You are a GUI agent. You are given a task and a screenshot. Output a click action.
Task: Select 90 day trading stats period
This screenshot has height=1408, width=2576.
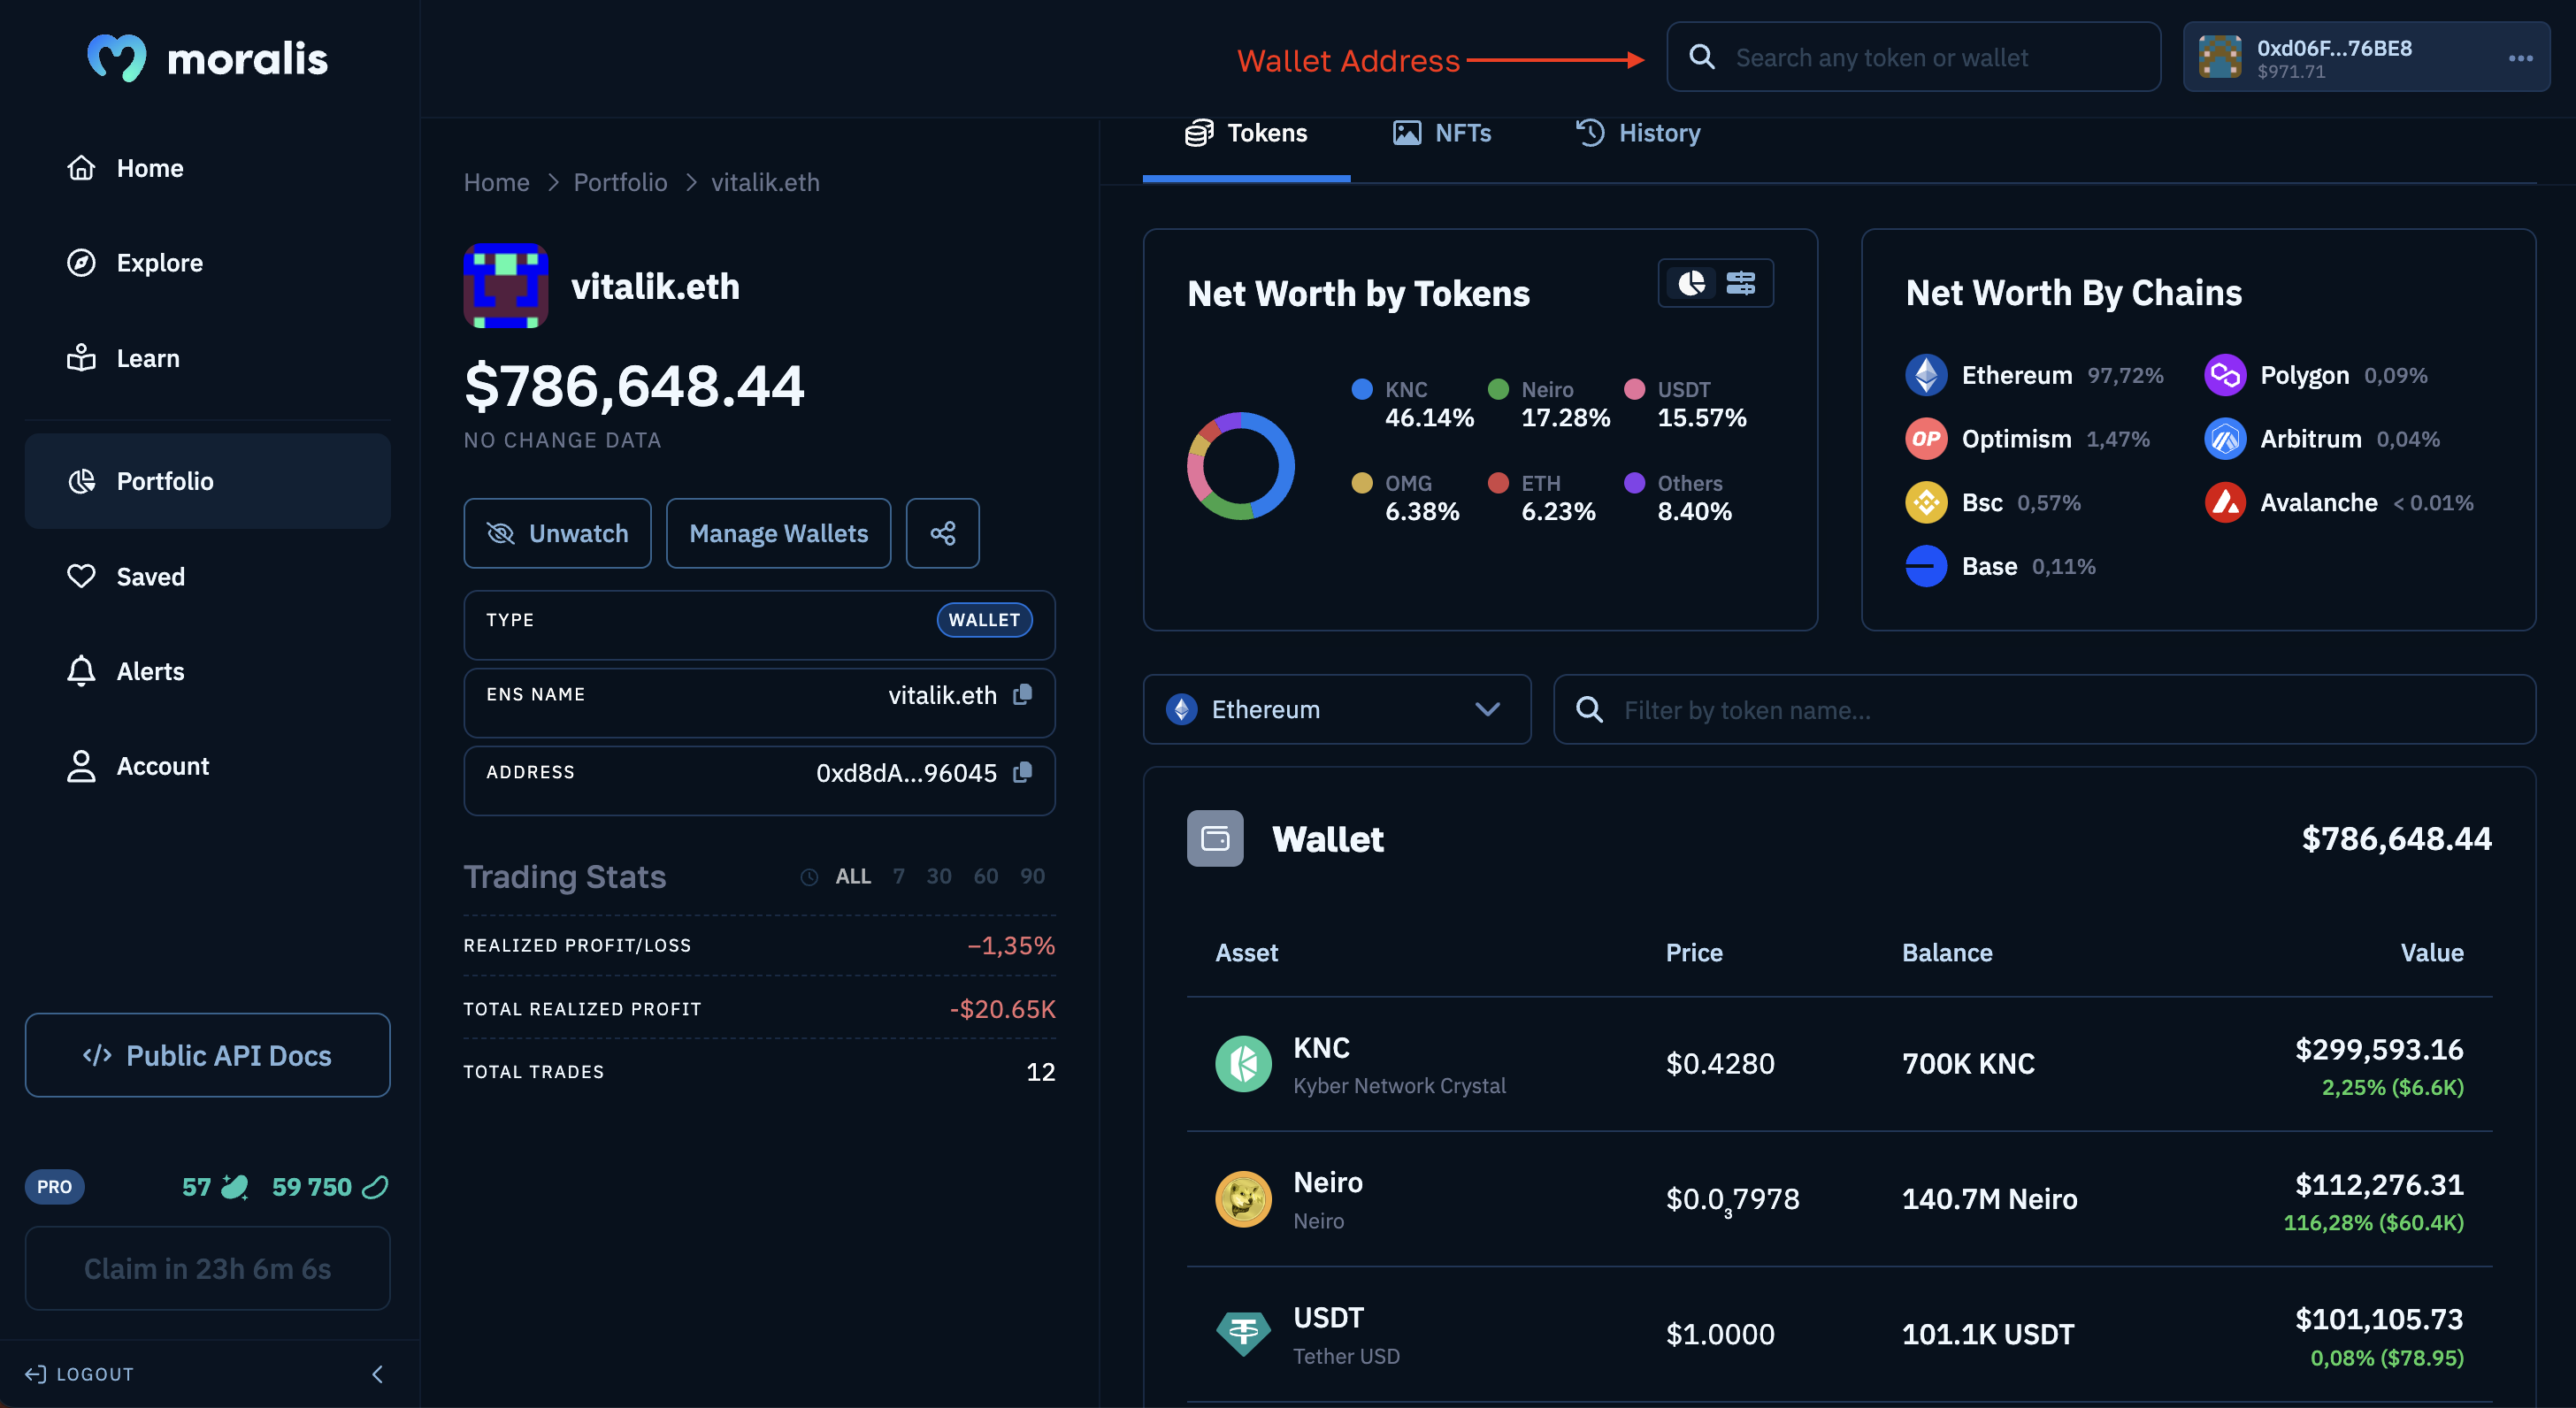[1032, 876]
